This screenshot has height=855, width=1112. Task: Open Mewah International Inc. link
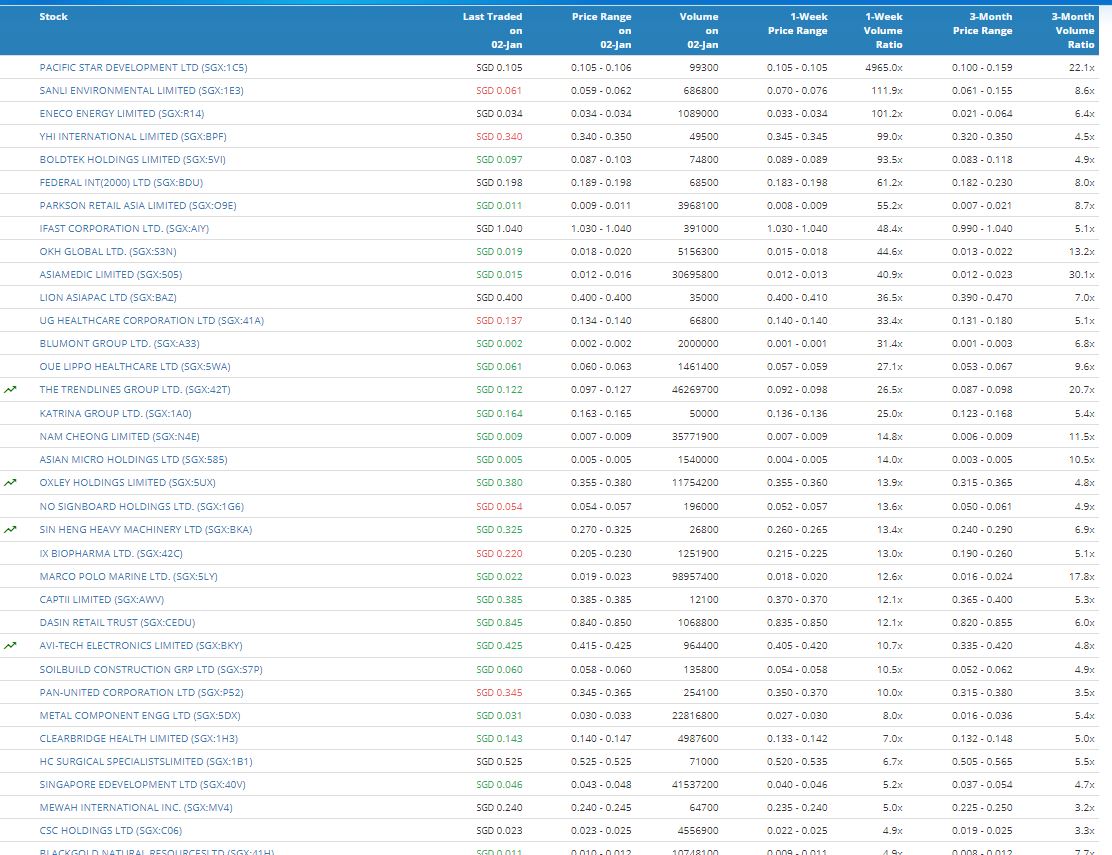(136, 808)
